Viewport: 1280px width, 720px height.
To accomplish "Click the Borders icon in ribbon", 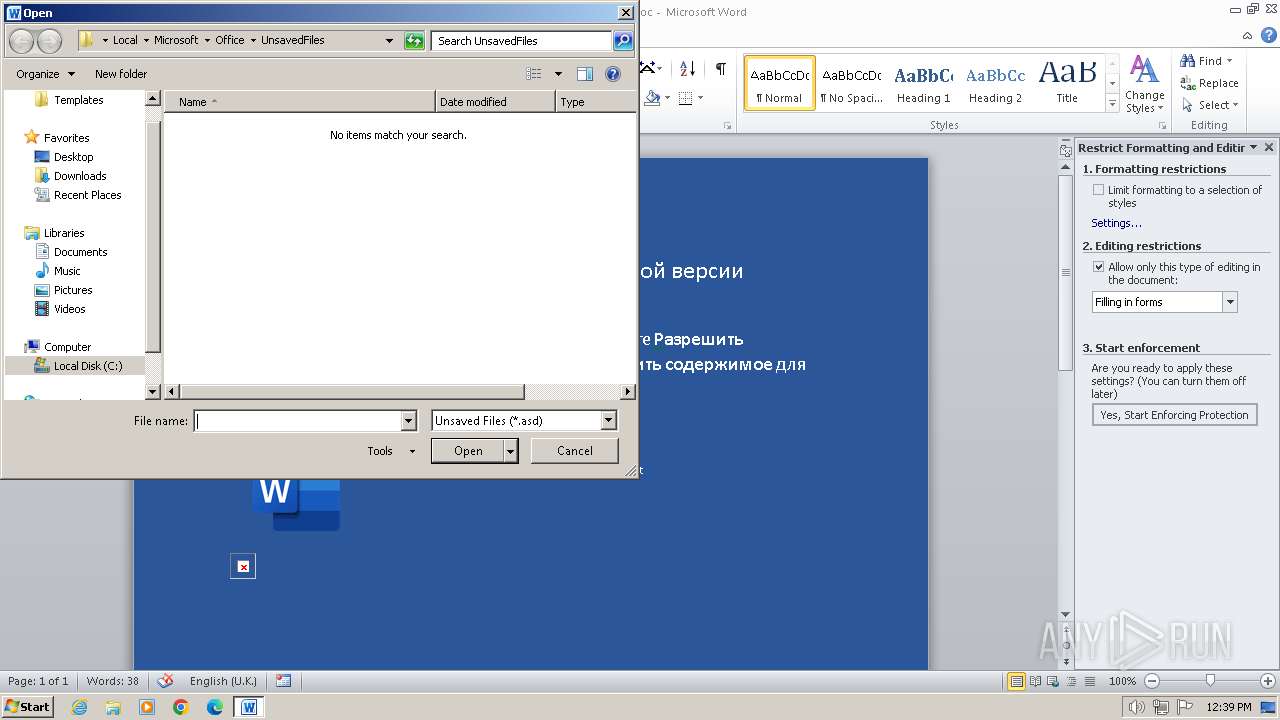I will pos(686,98).
